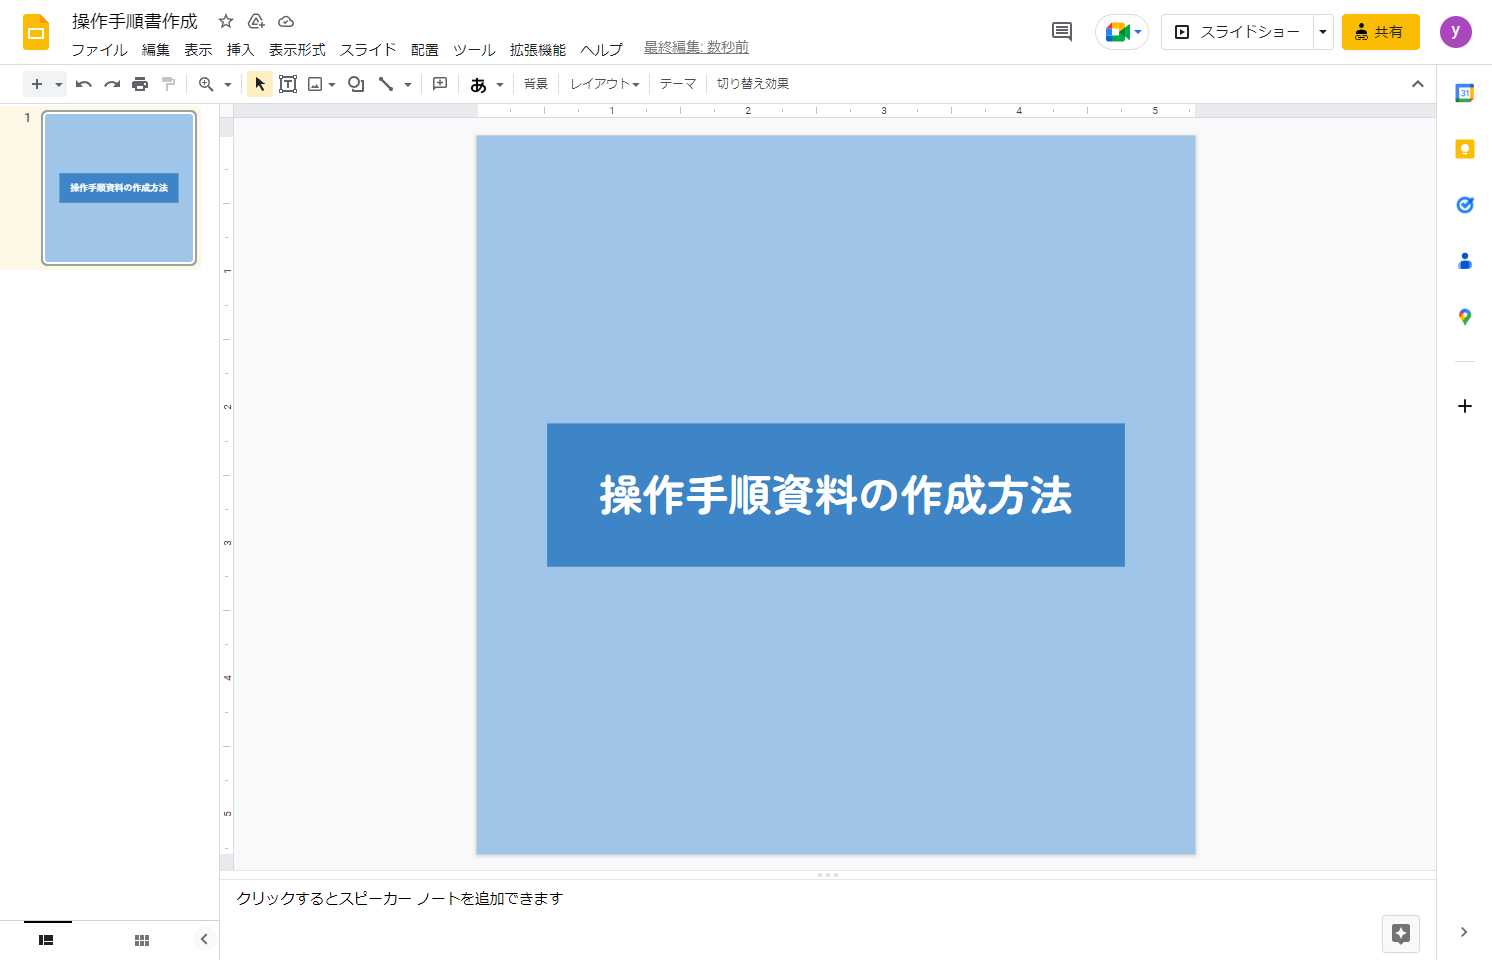1492x960 pixels.
Task: Select the shape tool icon
Action: point(356,84)
